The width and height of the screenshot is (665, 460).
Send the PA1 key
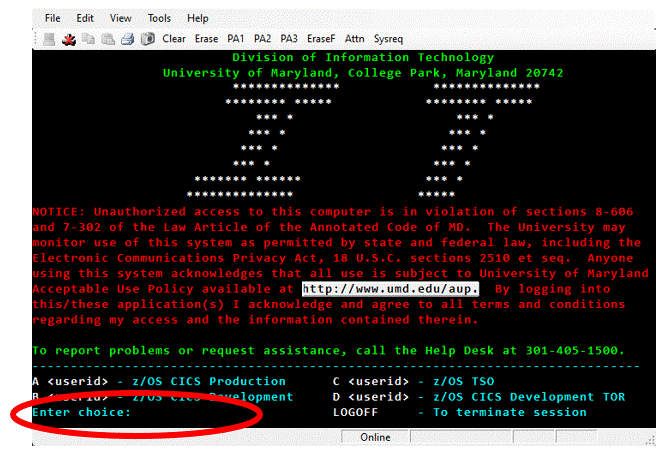pyautogui.click(x=235, y=39)
